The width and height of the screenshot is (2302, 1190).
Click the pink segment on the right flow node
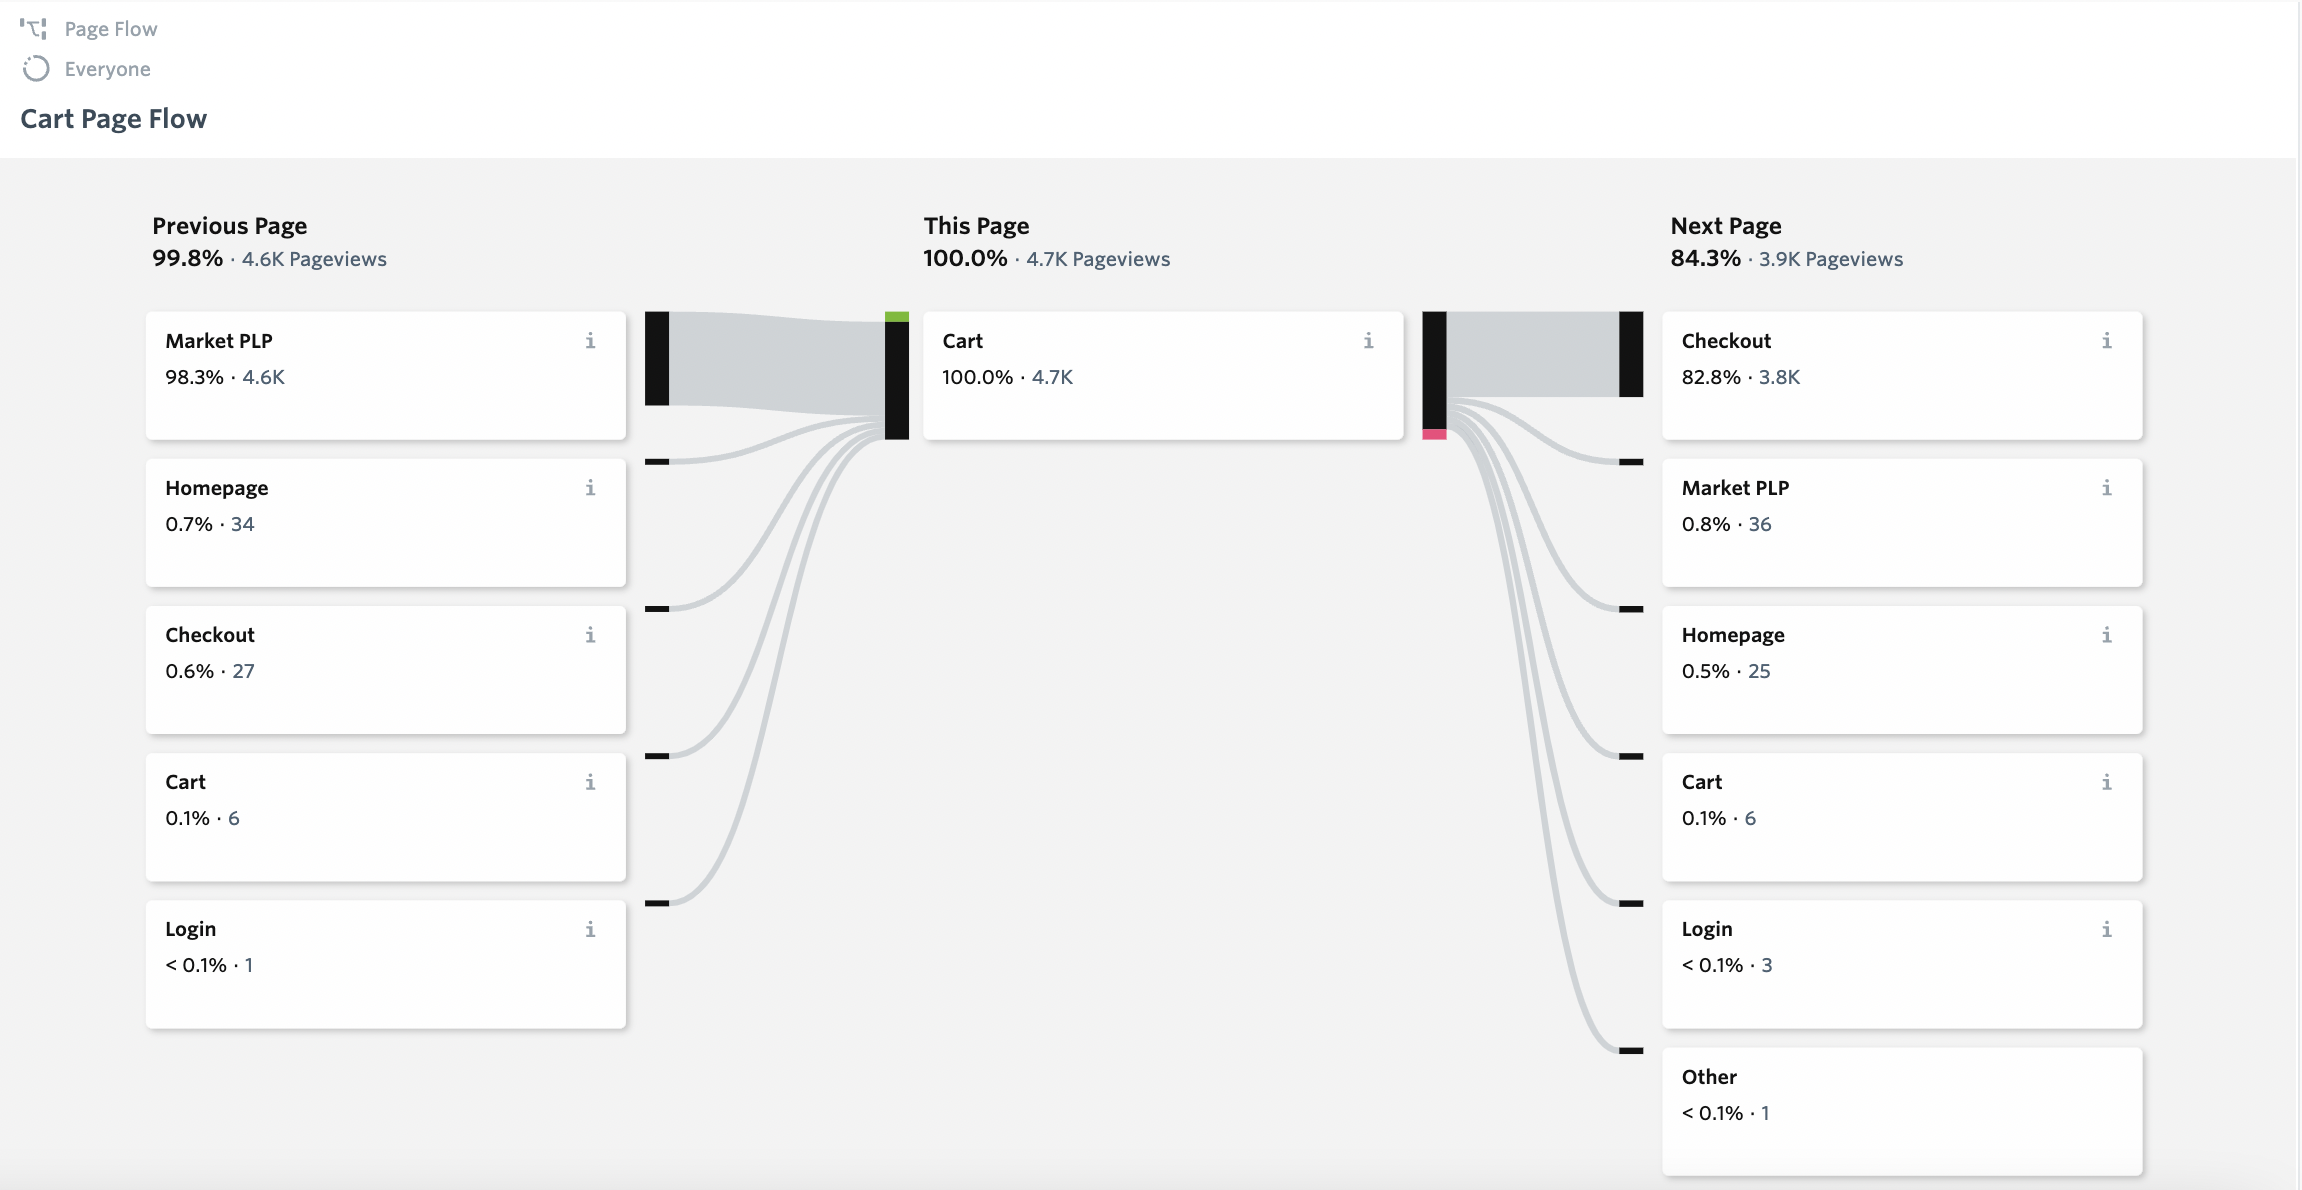1435,433
